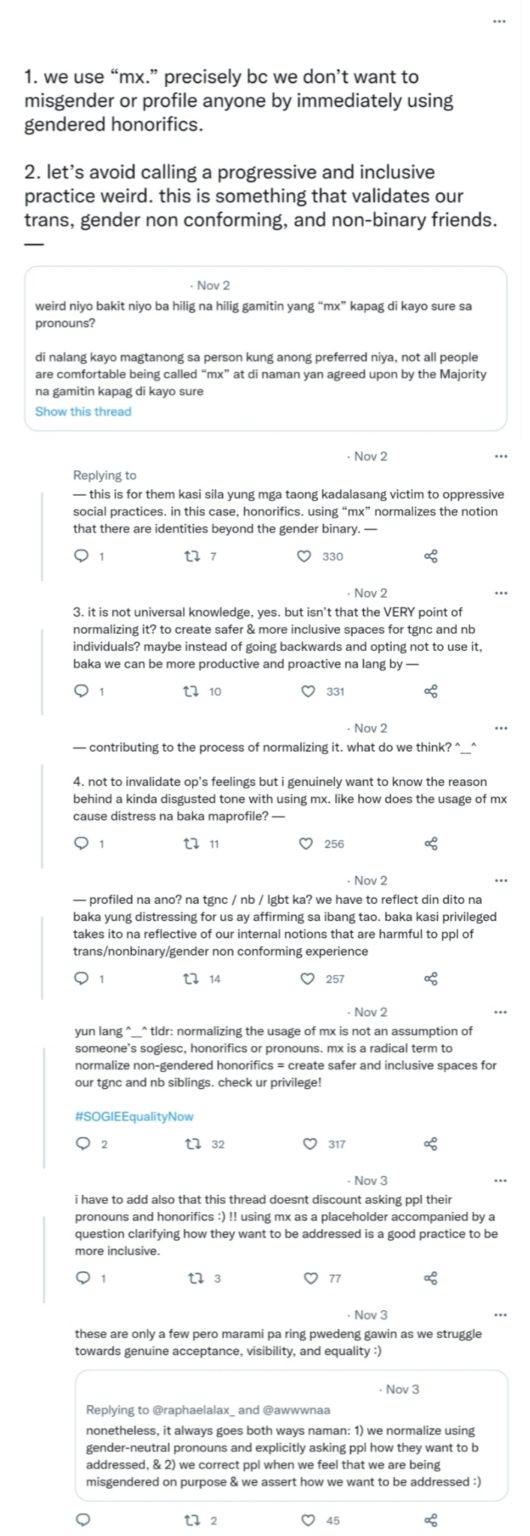Image resolution: width=530 pixels, height=1536 pixels.
Task: Open the #SOGIEEqualityNow hashtag
Action: pyautogui.click(x=134, y=1115)
